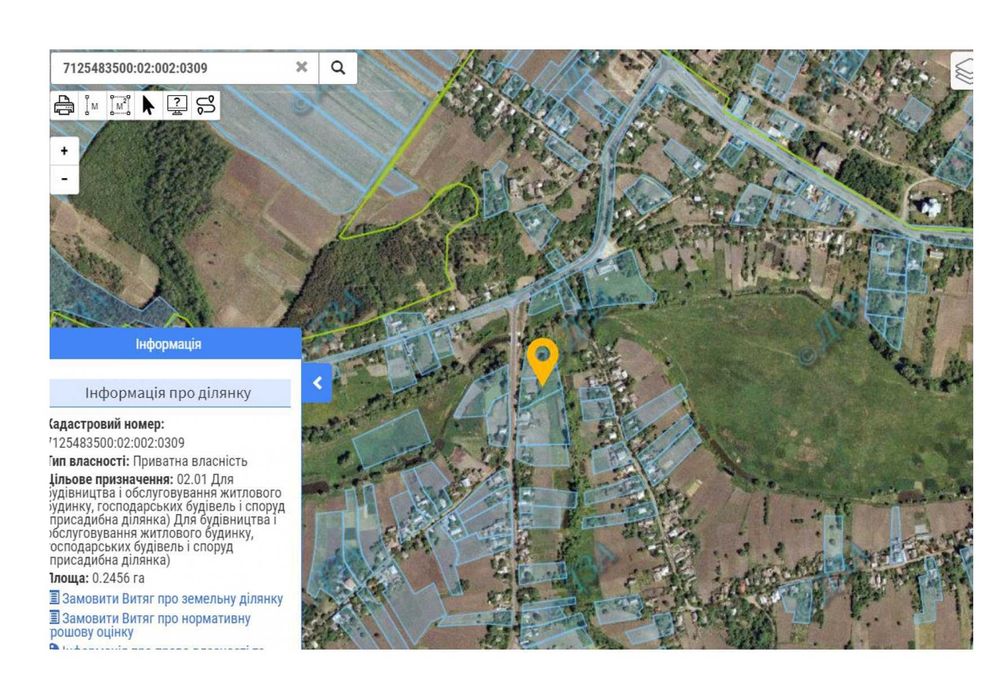Screen dimensions: 989x699
Task: Click the Площа: 0.2456 га value
Action: [x=98, y=578]
